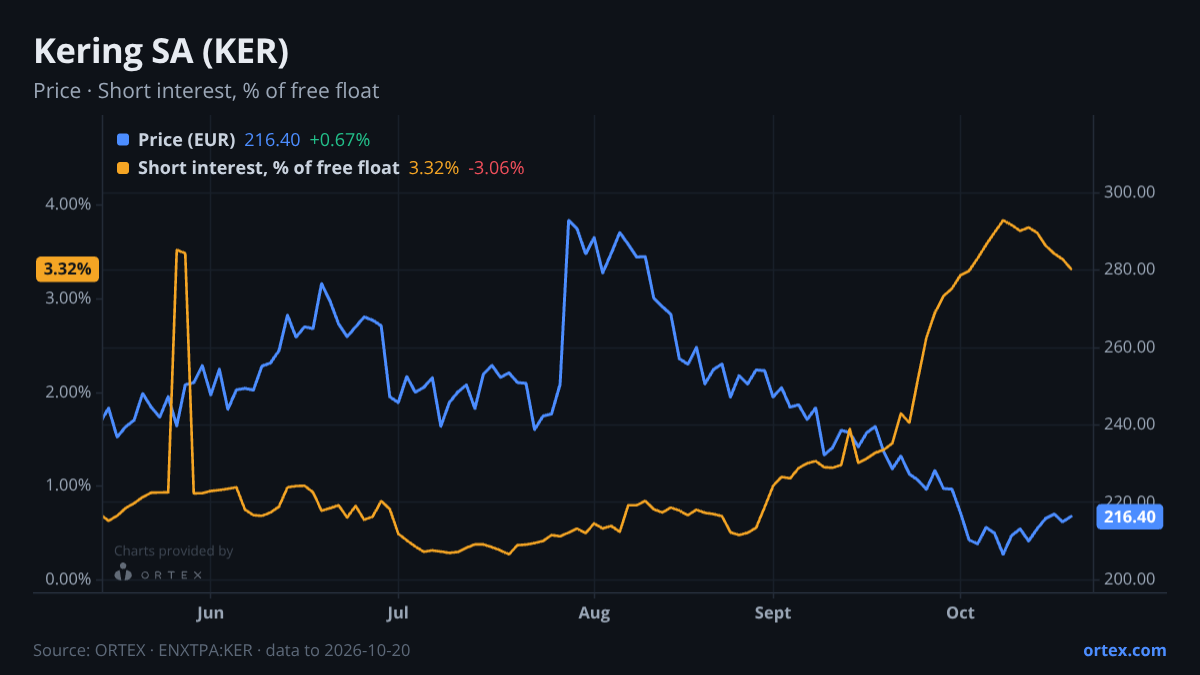Click the 280.00 right axis label
Image resolution: width=1200 pixels, height=675 pixels.
[1130, 270]
